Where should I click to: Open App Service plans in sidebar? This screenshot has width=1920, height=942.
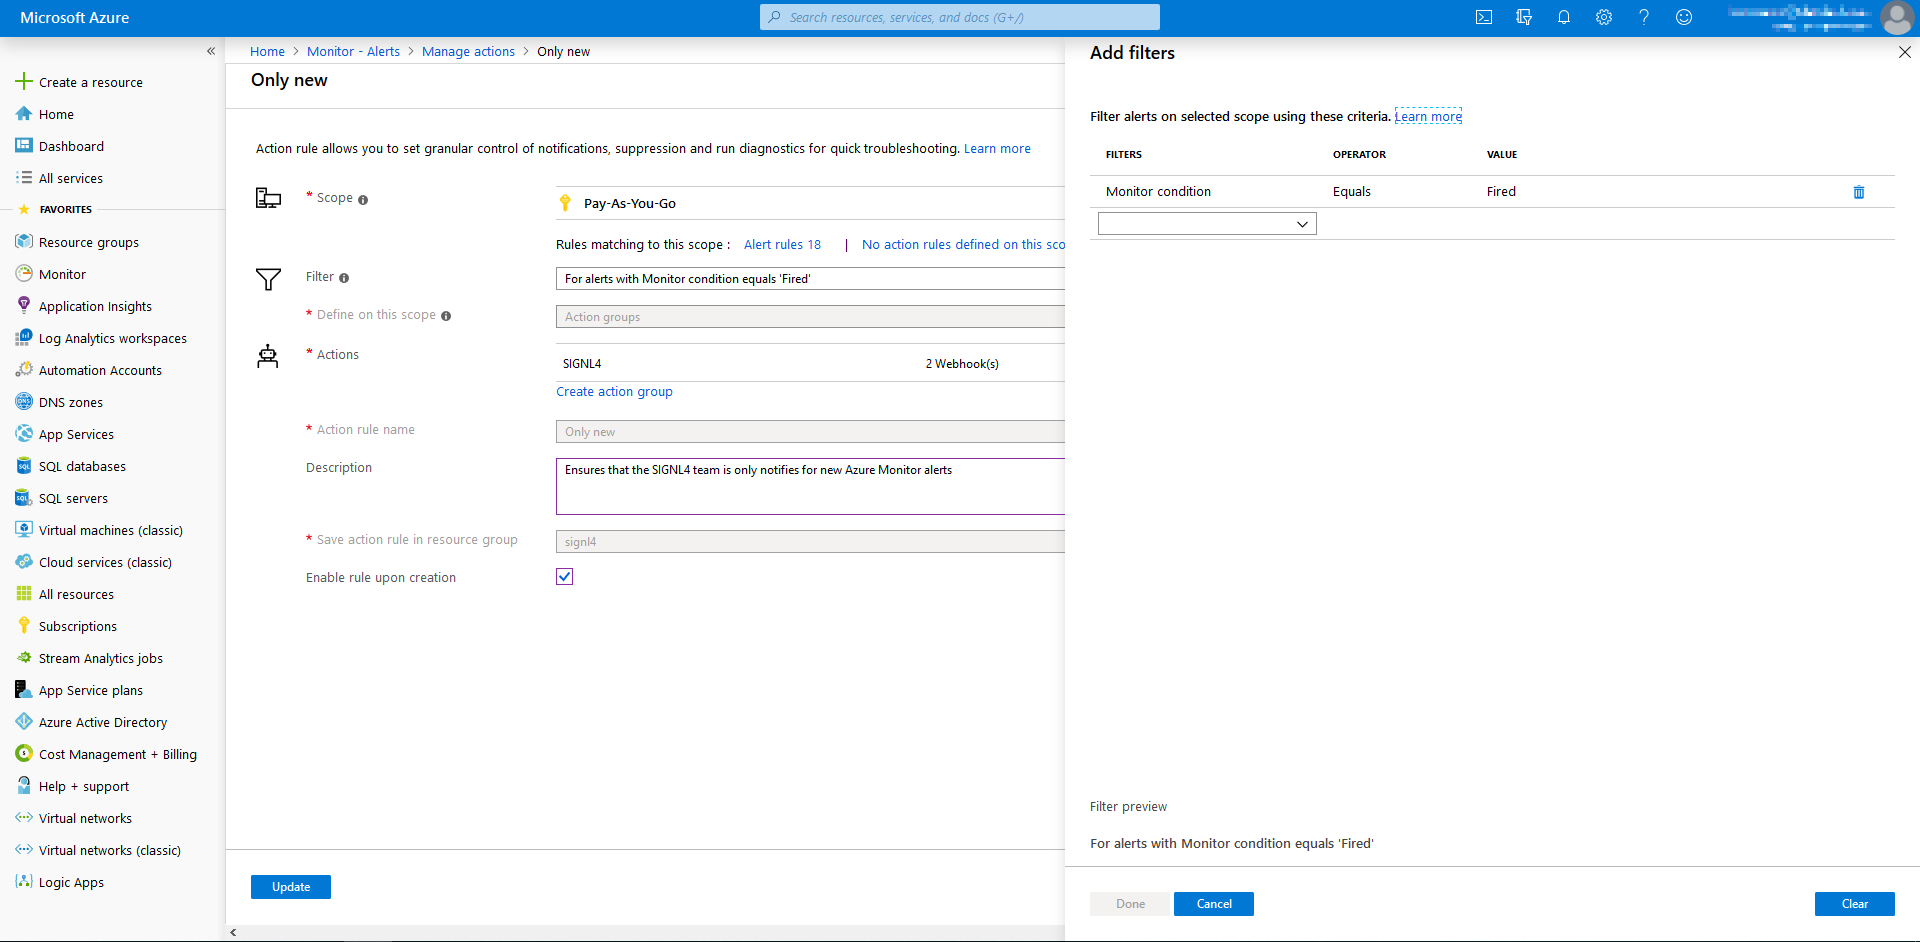91,690
